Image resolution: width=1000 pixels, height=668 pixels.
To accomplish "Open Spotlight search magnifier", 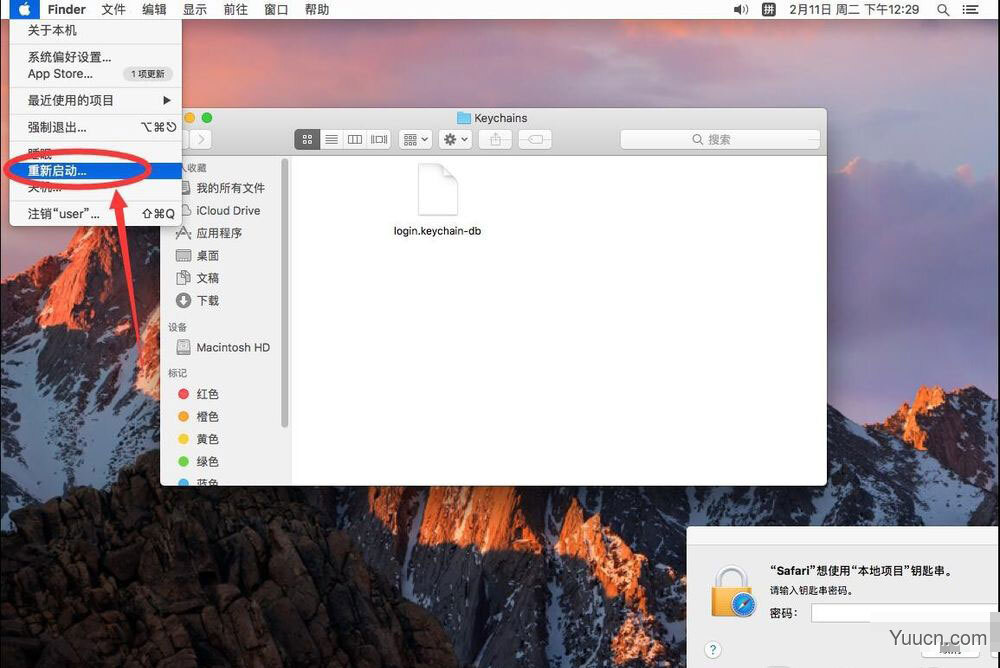I will coord(943,10).
